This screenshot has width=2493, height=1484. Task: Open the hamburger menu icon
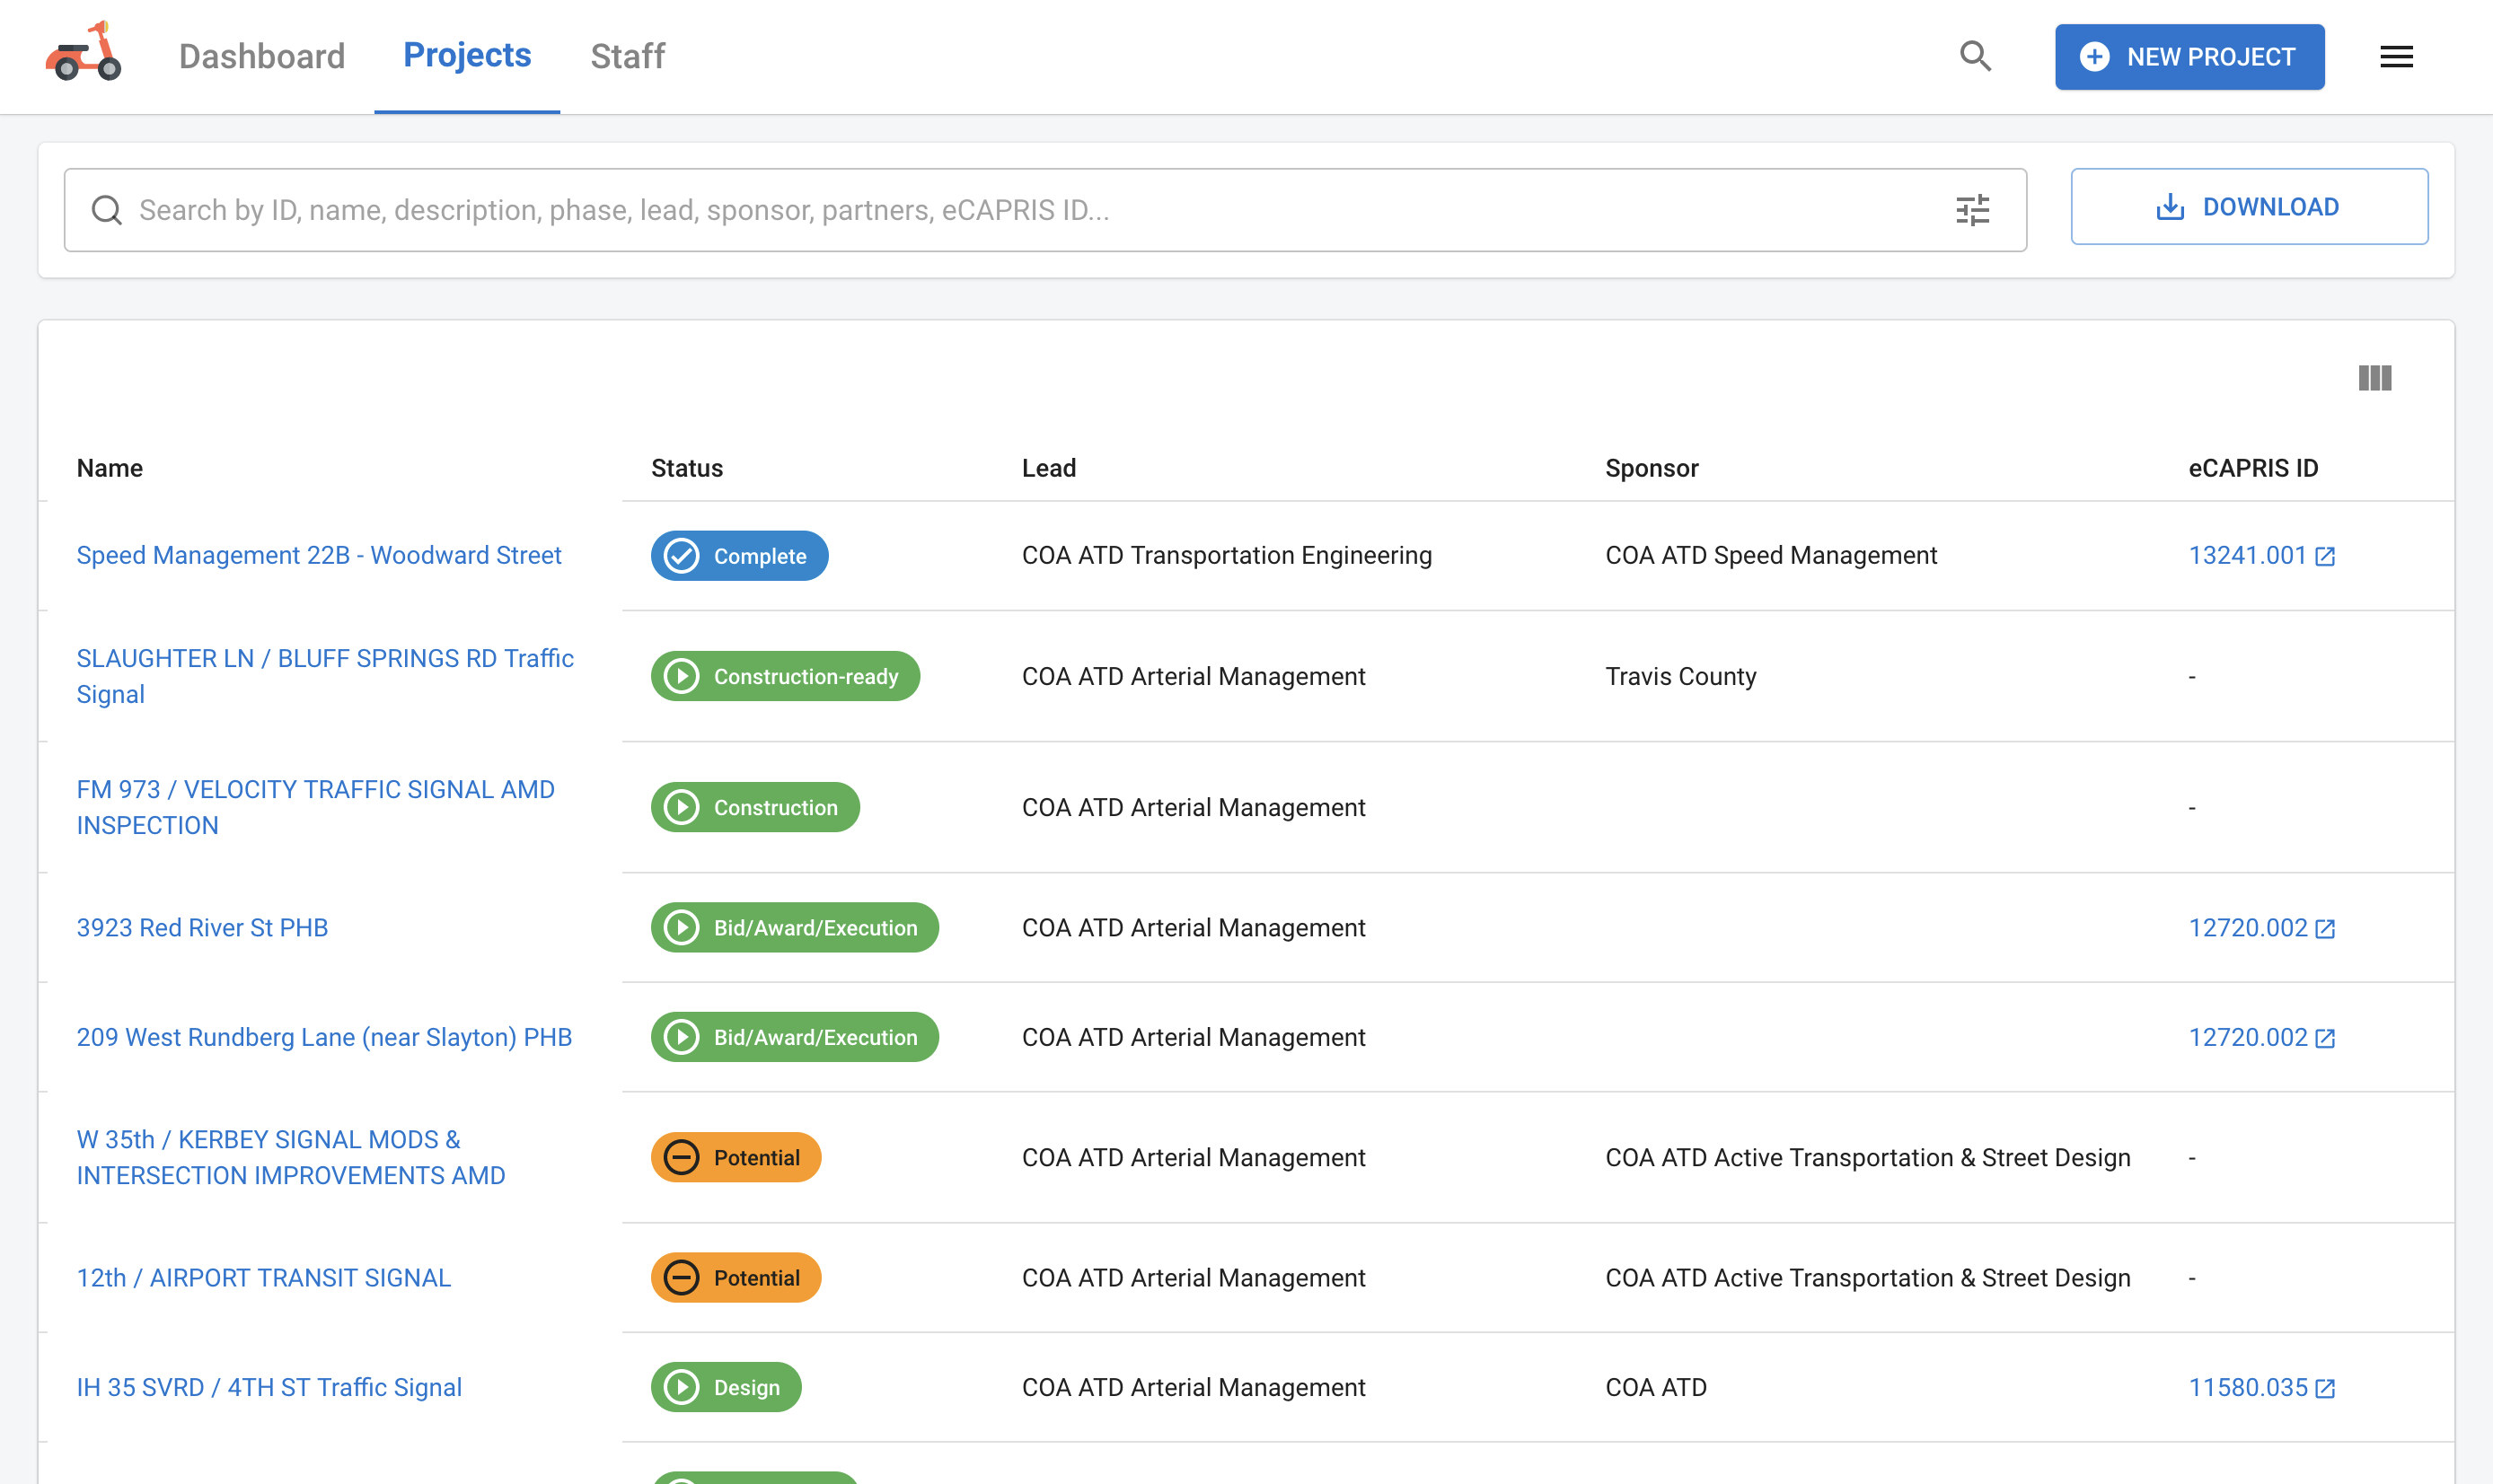pyautogui.click(x=2396, y=57)
